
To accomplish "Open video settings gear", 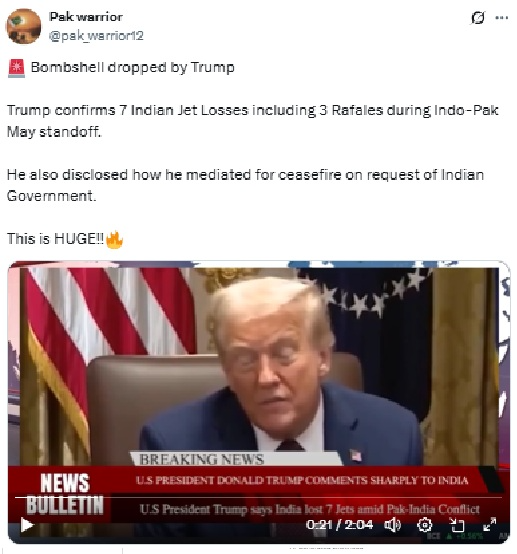I will (425, 525).
